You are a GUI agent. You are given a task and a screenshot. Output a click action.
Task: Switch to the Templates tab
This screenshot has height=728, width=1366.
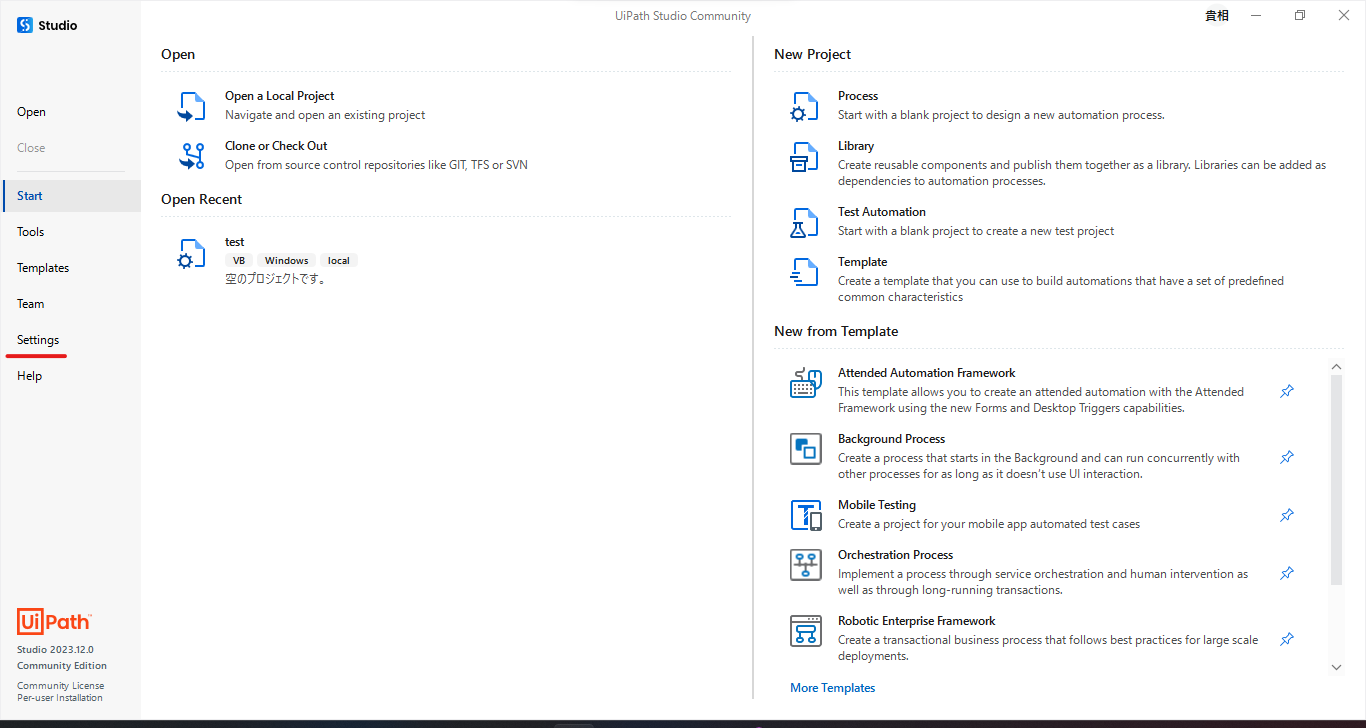point(43,268)
